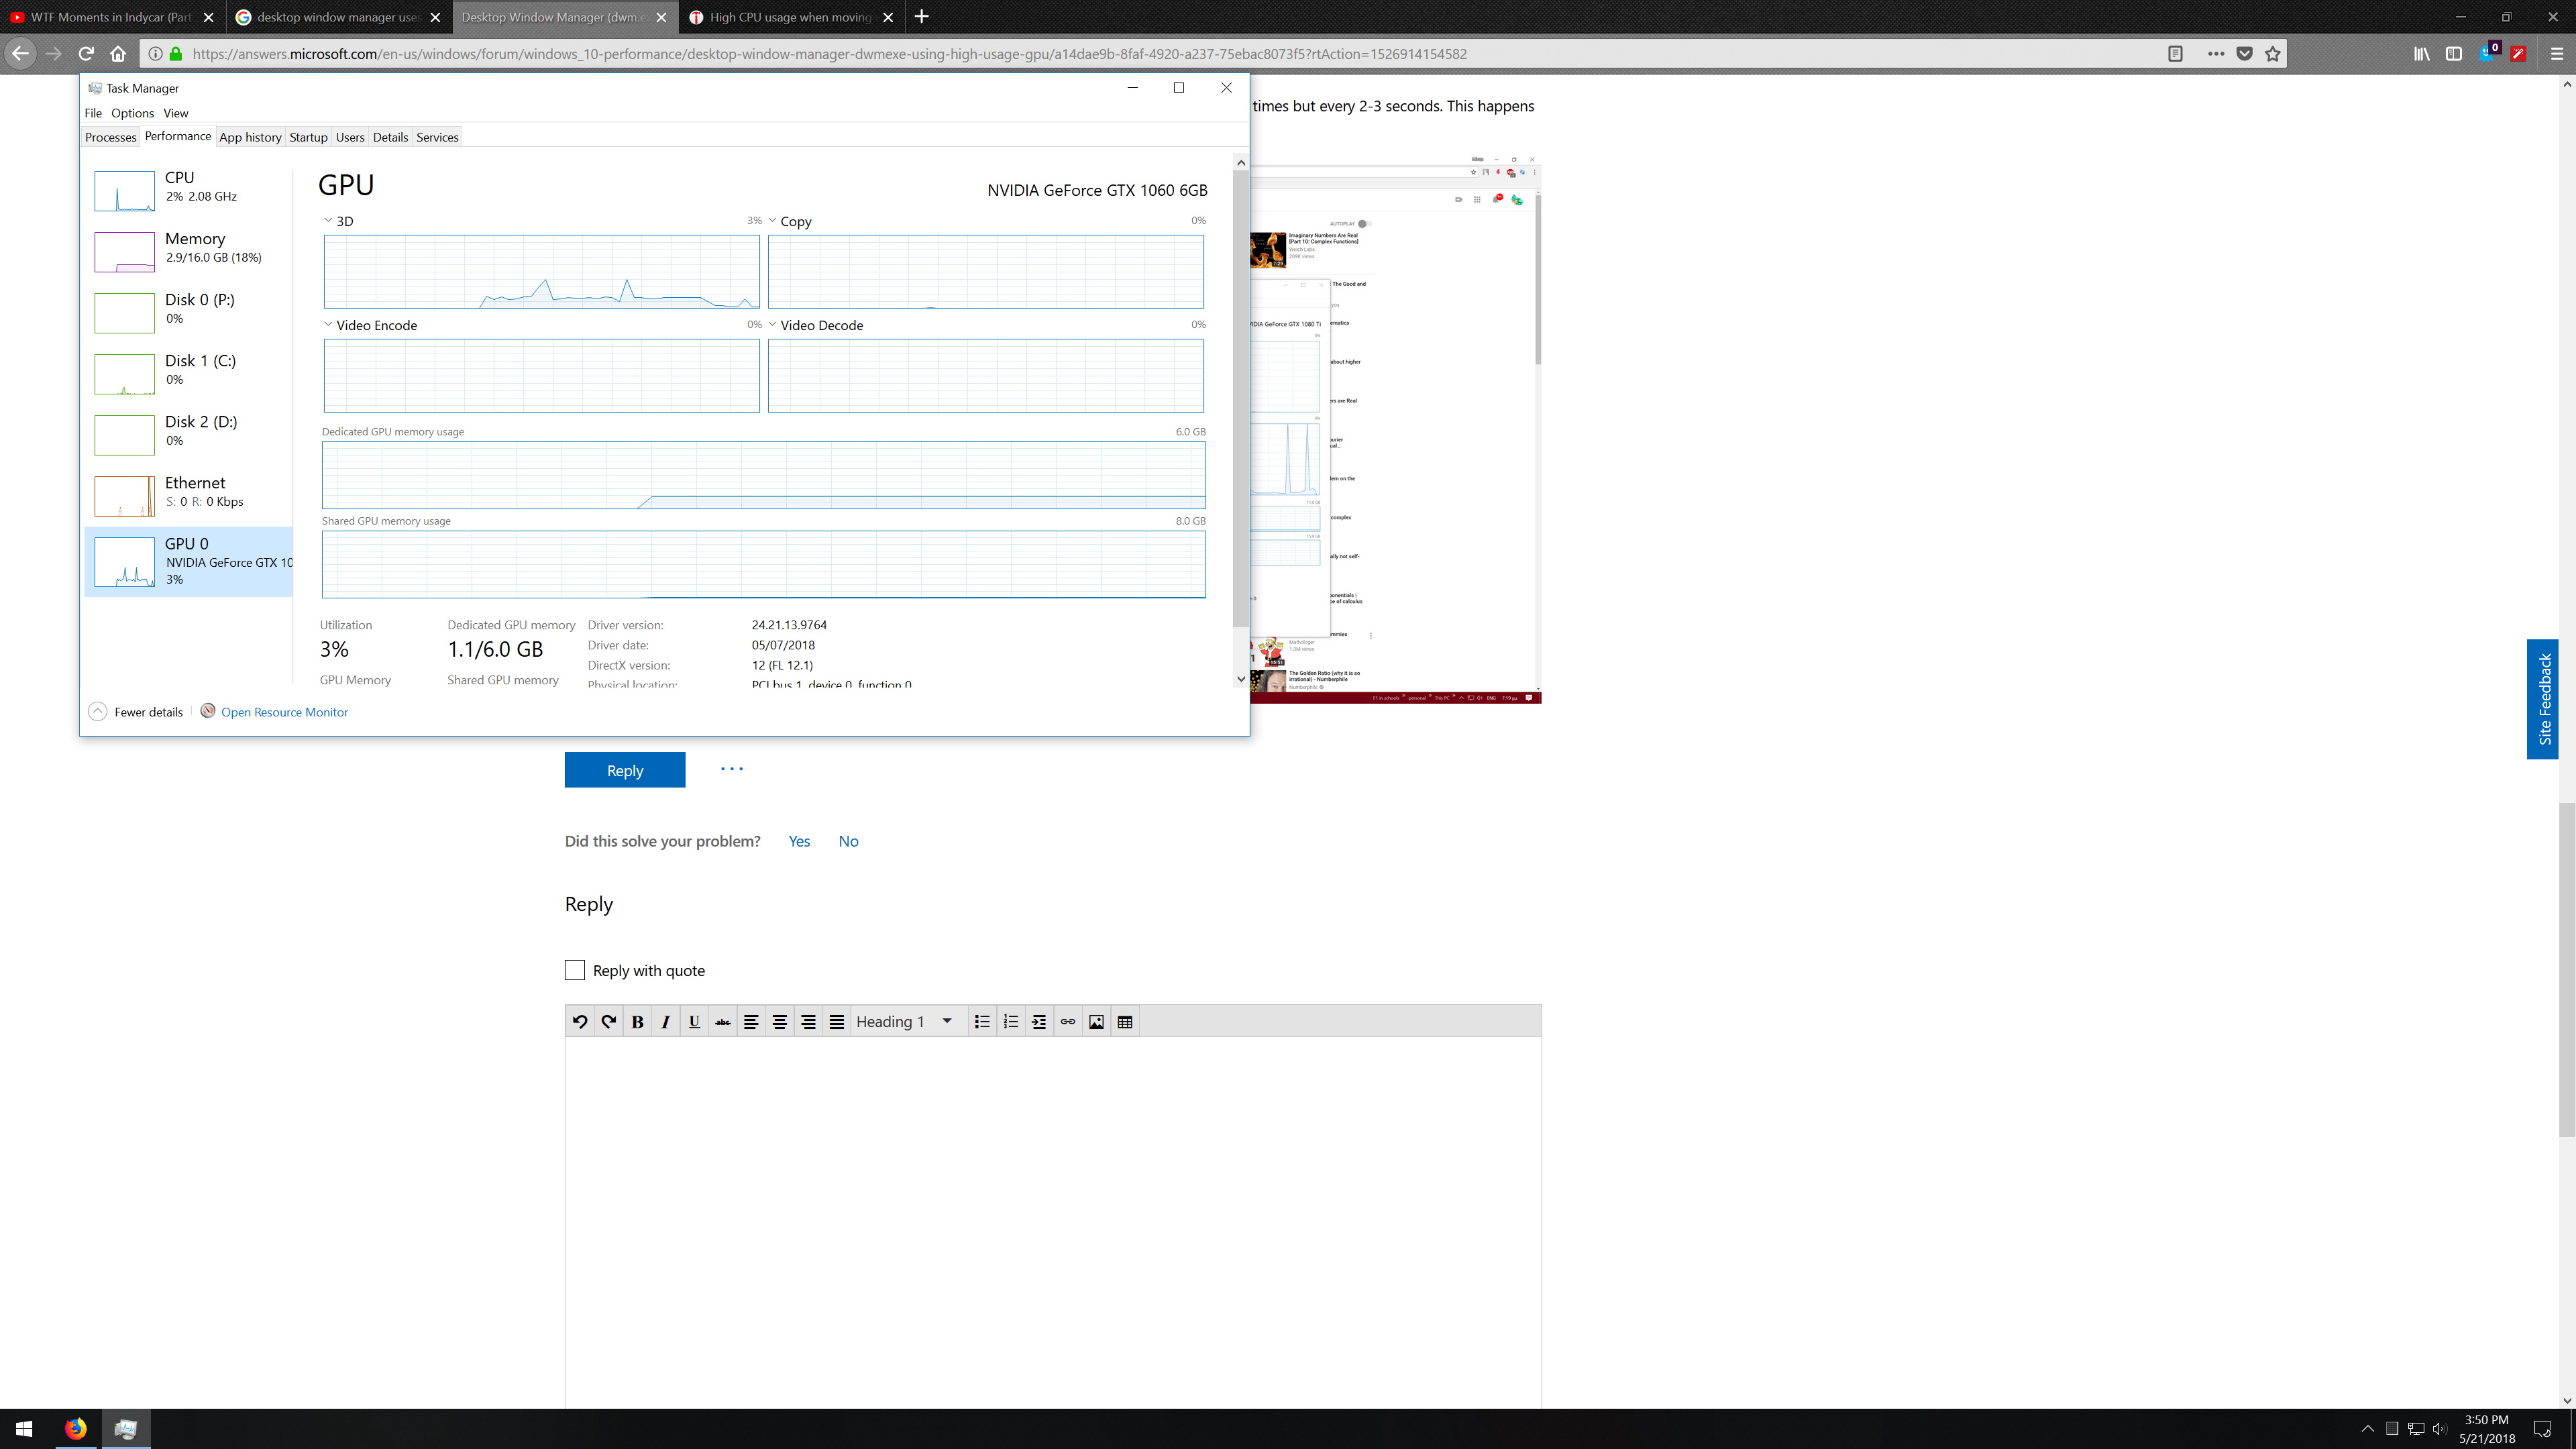Switch to the Users tab
The image size is (2576, 1449).
(x=350, y=137)
